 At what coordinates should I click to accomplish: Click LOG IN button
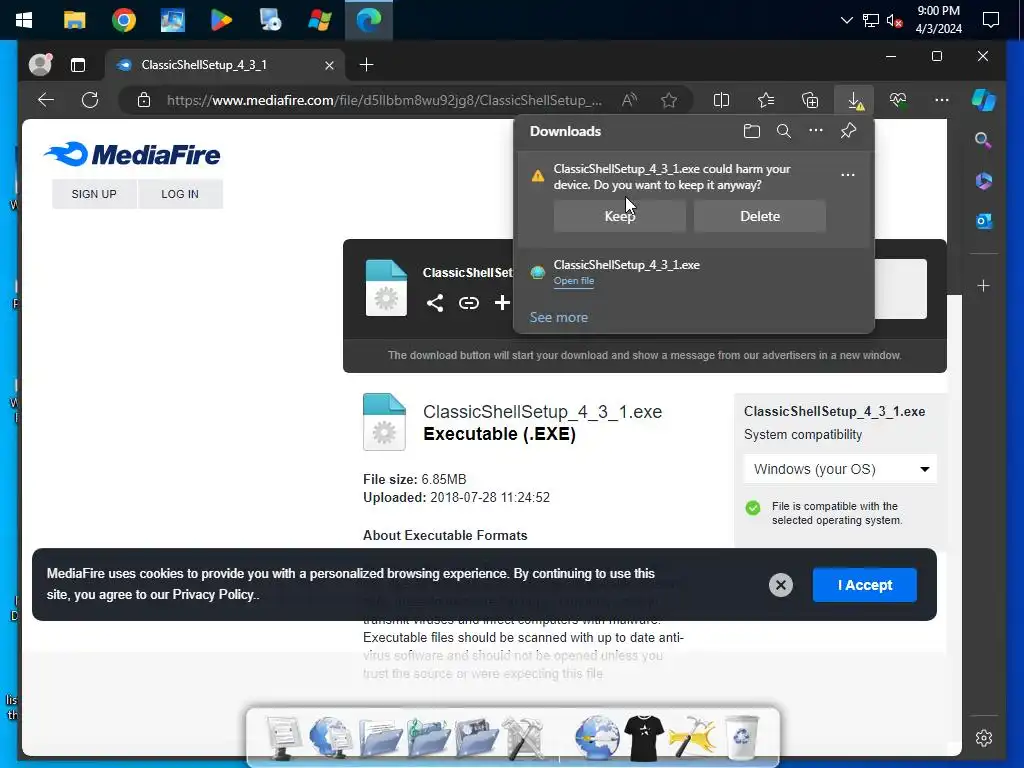180,194
